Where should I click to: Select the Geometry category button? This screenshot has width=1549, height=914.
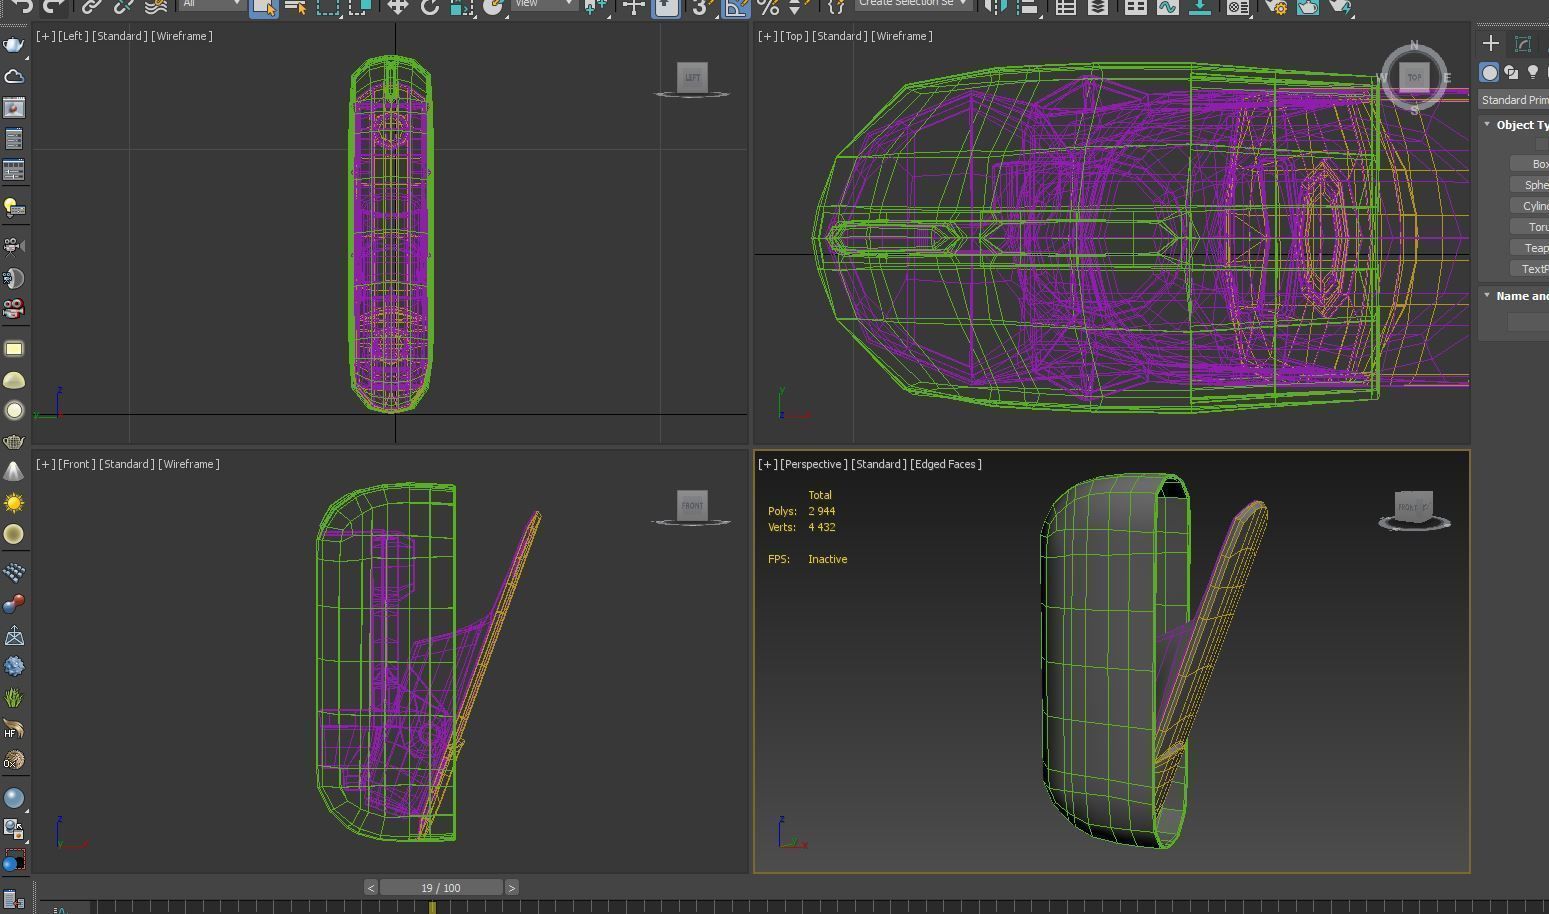1490,72
